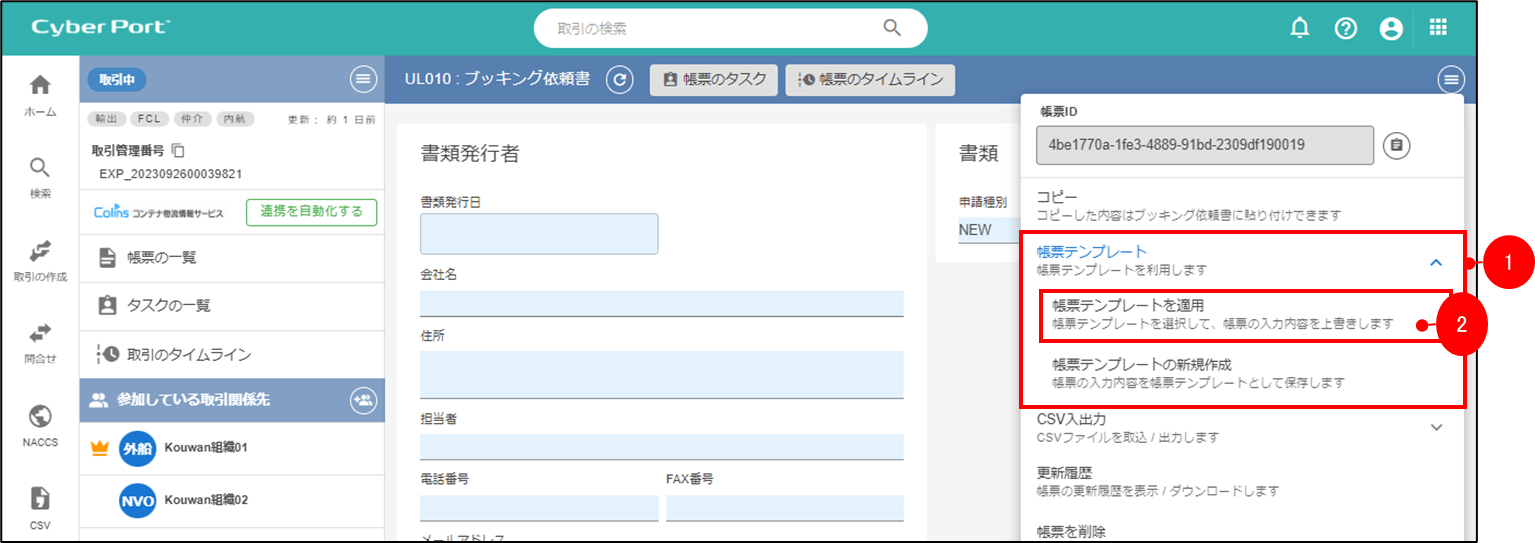Collapse the 帳票テンプレート section

tap(1436, 262)
